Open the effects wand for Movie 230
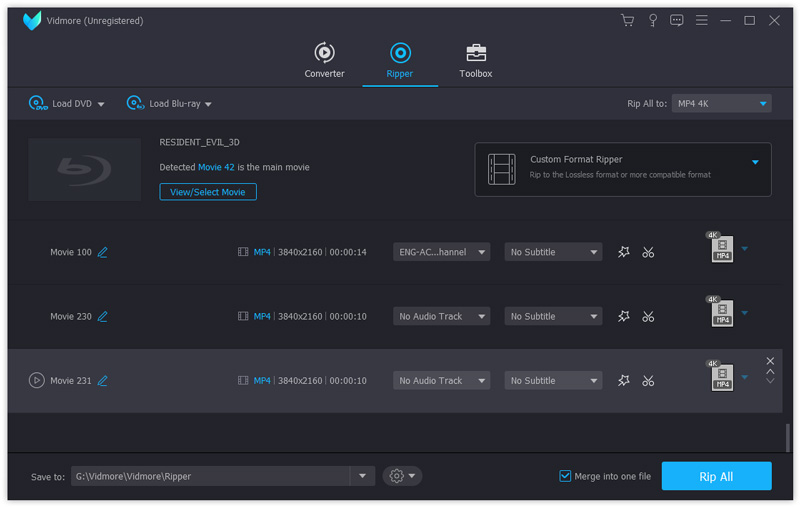 (624, 317)
